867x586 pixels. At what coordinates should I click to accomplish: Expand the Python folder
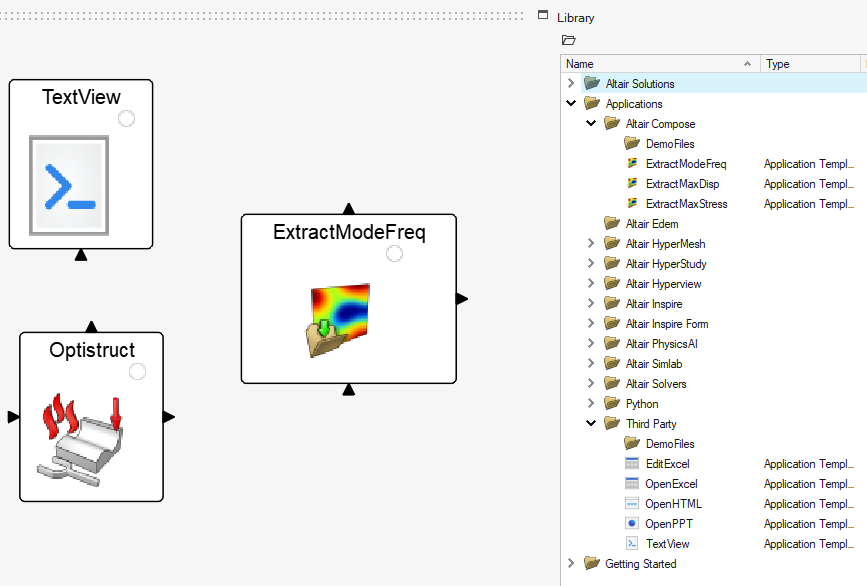(591, 402)
